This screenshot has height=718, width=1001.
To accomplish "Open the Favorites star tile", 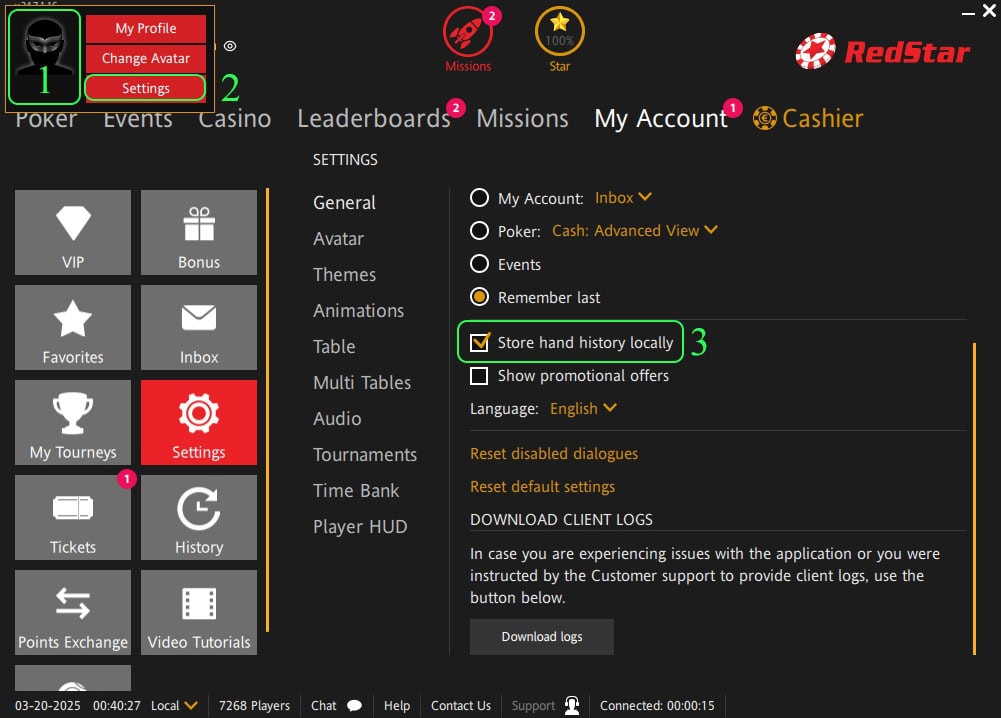I will point(73,327).
